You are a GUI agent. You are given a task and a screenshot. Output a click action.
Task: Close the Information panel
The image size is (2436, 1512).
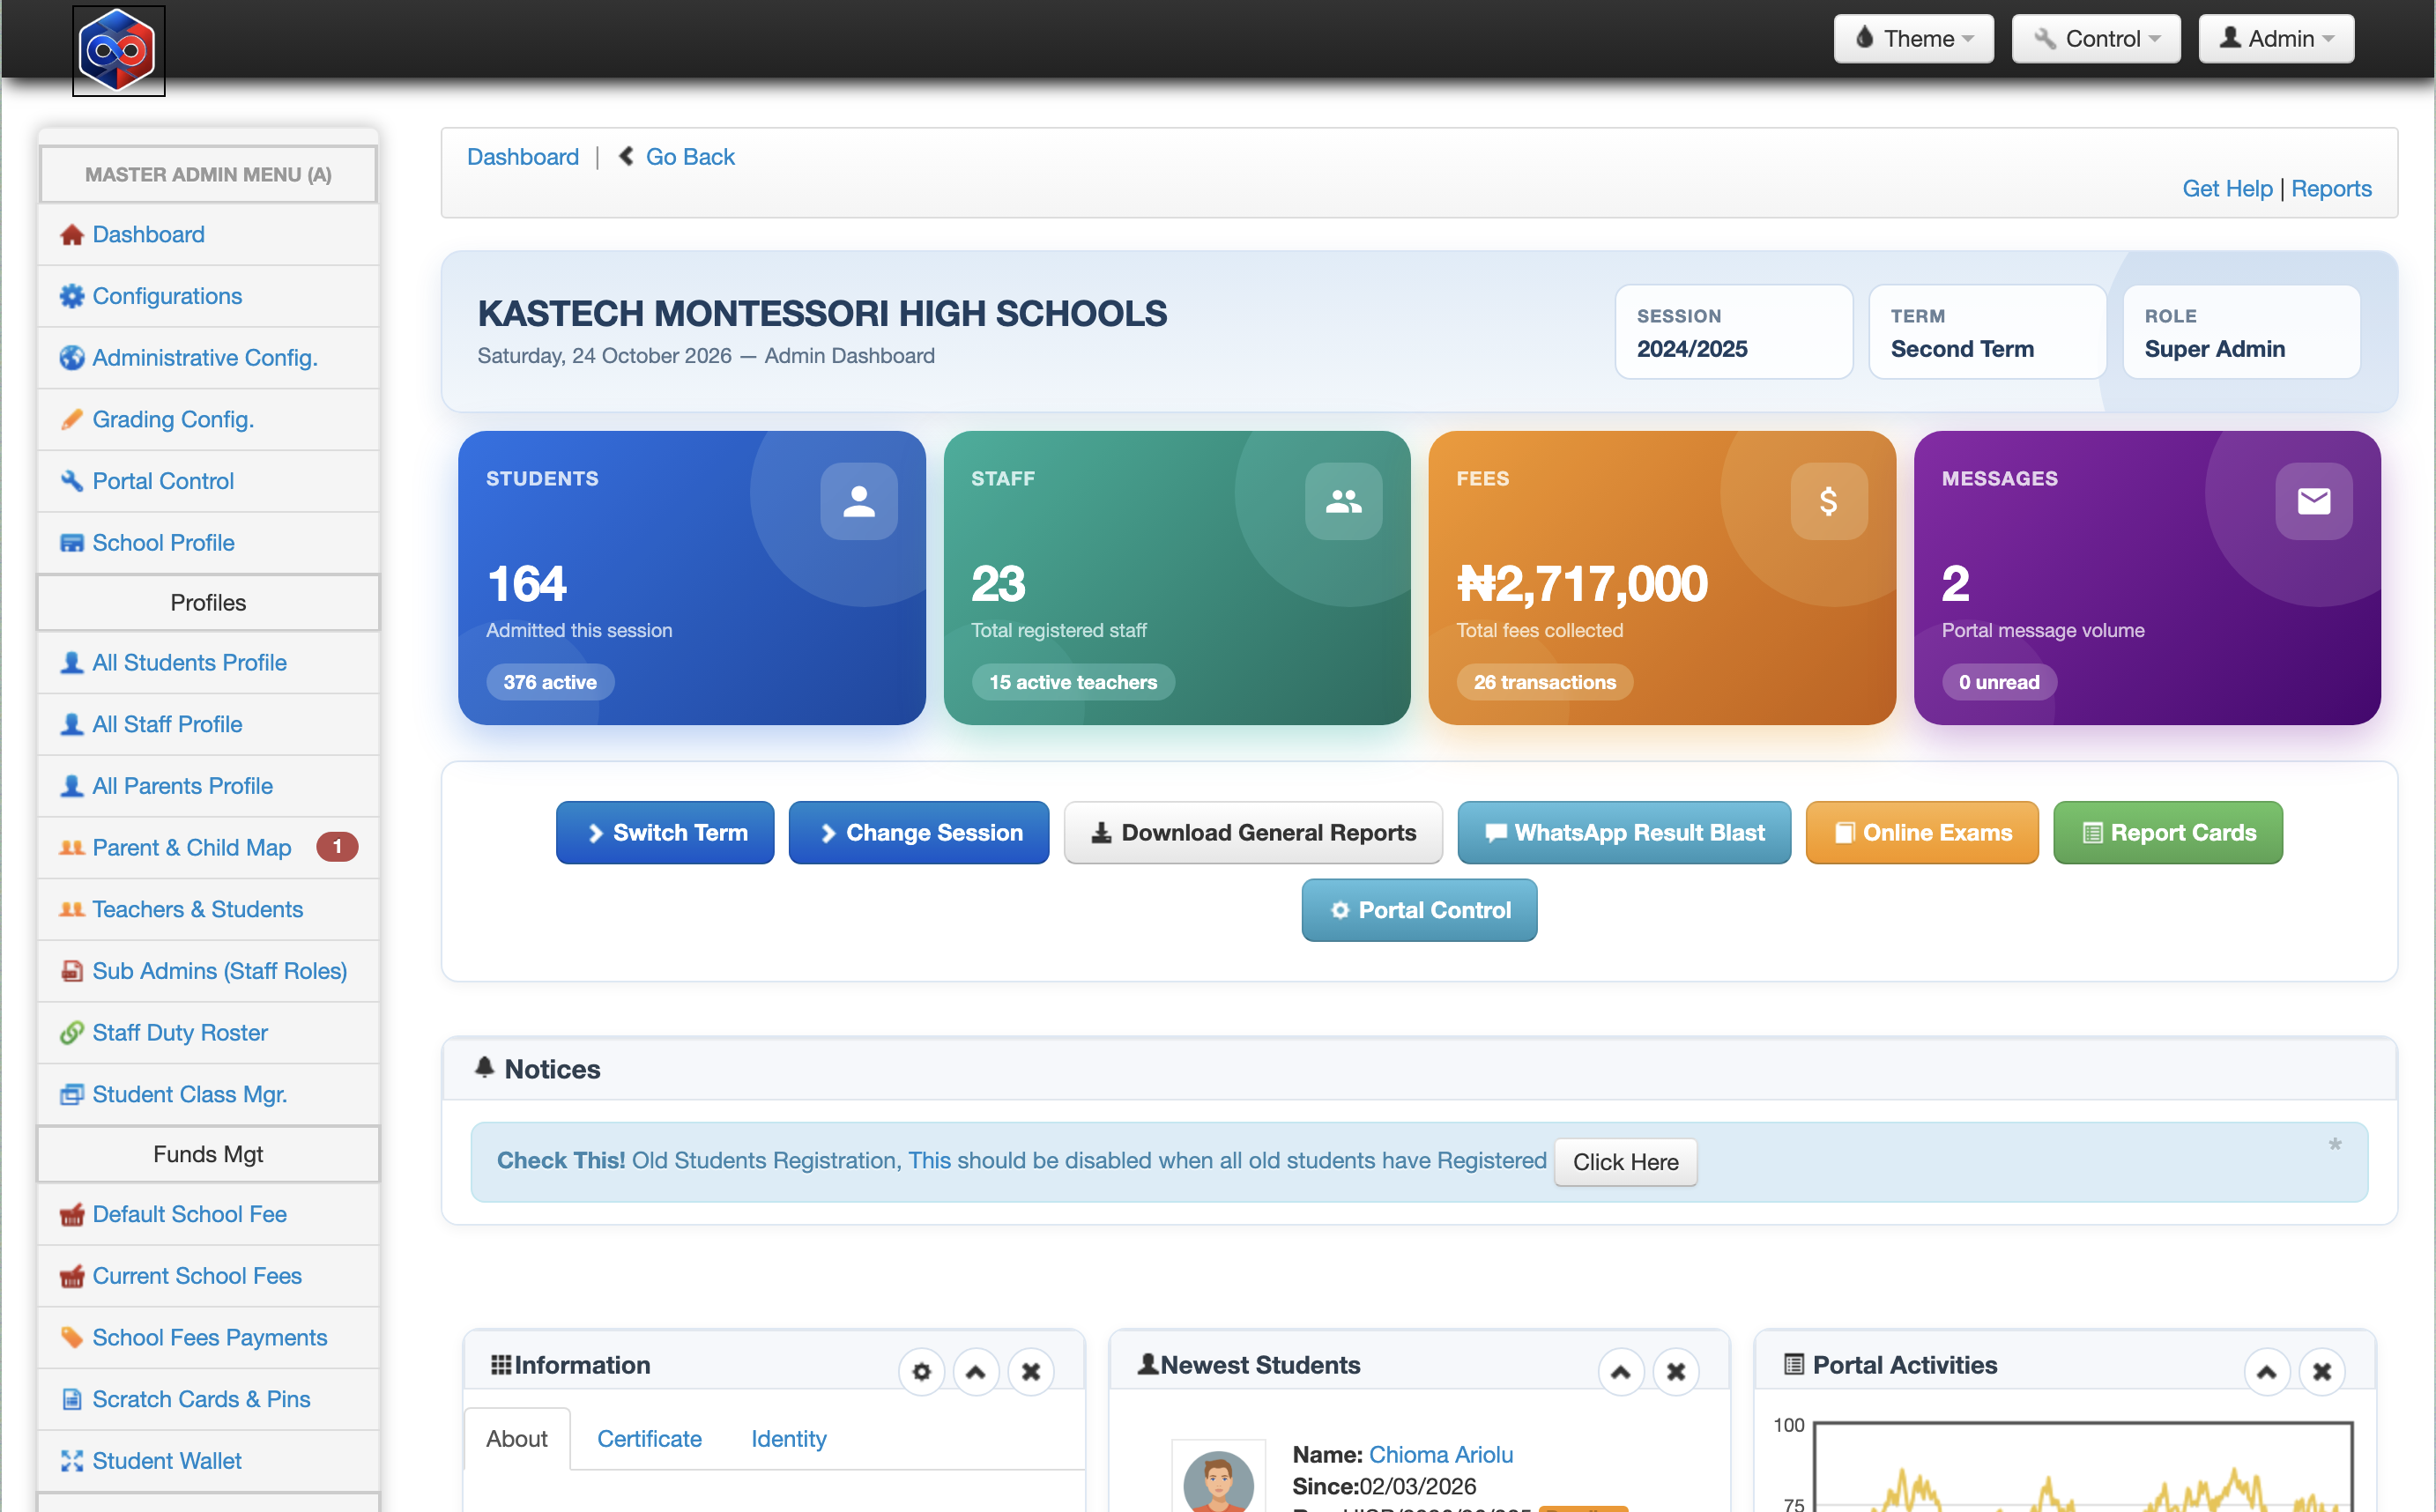(1031, 1372)
